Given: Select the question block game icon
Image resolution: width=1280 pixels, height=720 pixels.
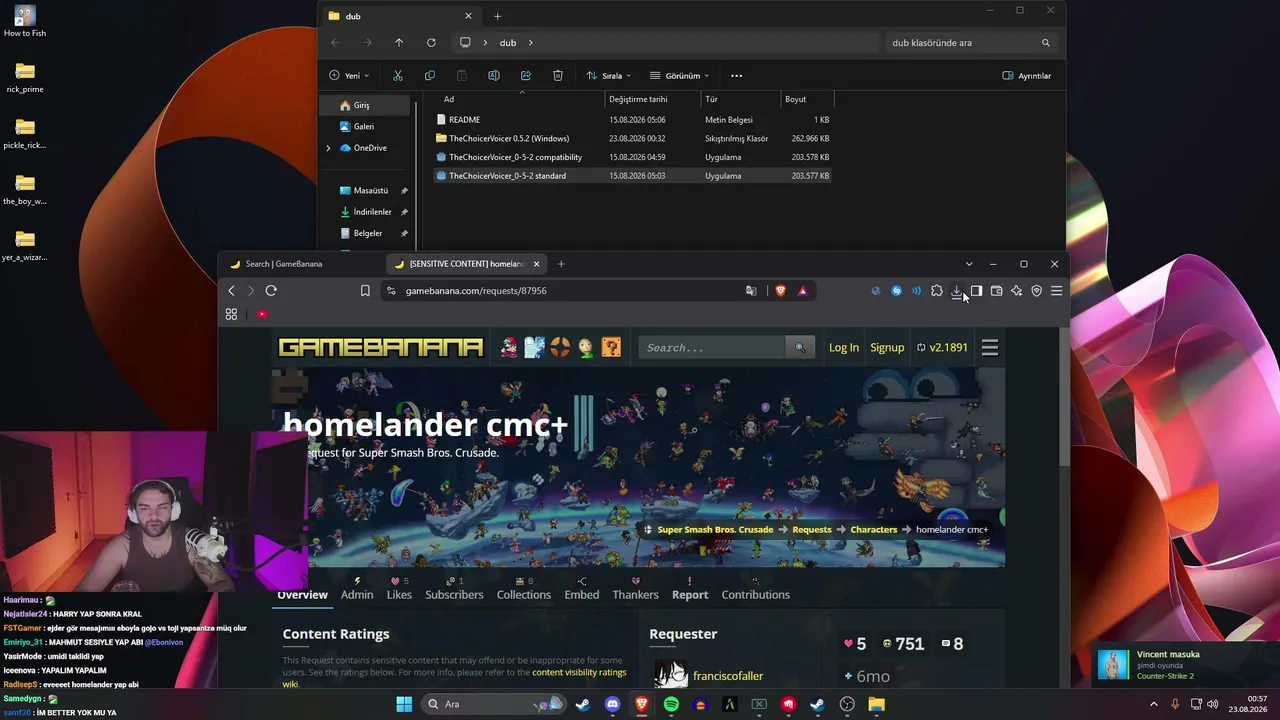Looking at the screenshot, I should tap(611, 348).
